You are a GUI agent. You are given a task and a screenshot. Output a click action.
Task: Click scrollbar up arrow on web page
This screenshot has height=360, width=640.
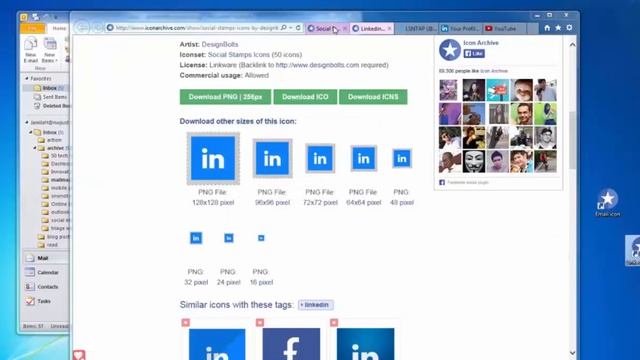click(x=573, y=44)
